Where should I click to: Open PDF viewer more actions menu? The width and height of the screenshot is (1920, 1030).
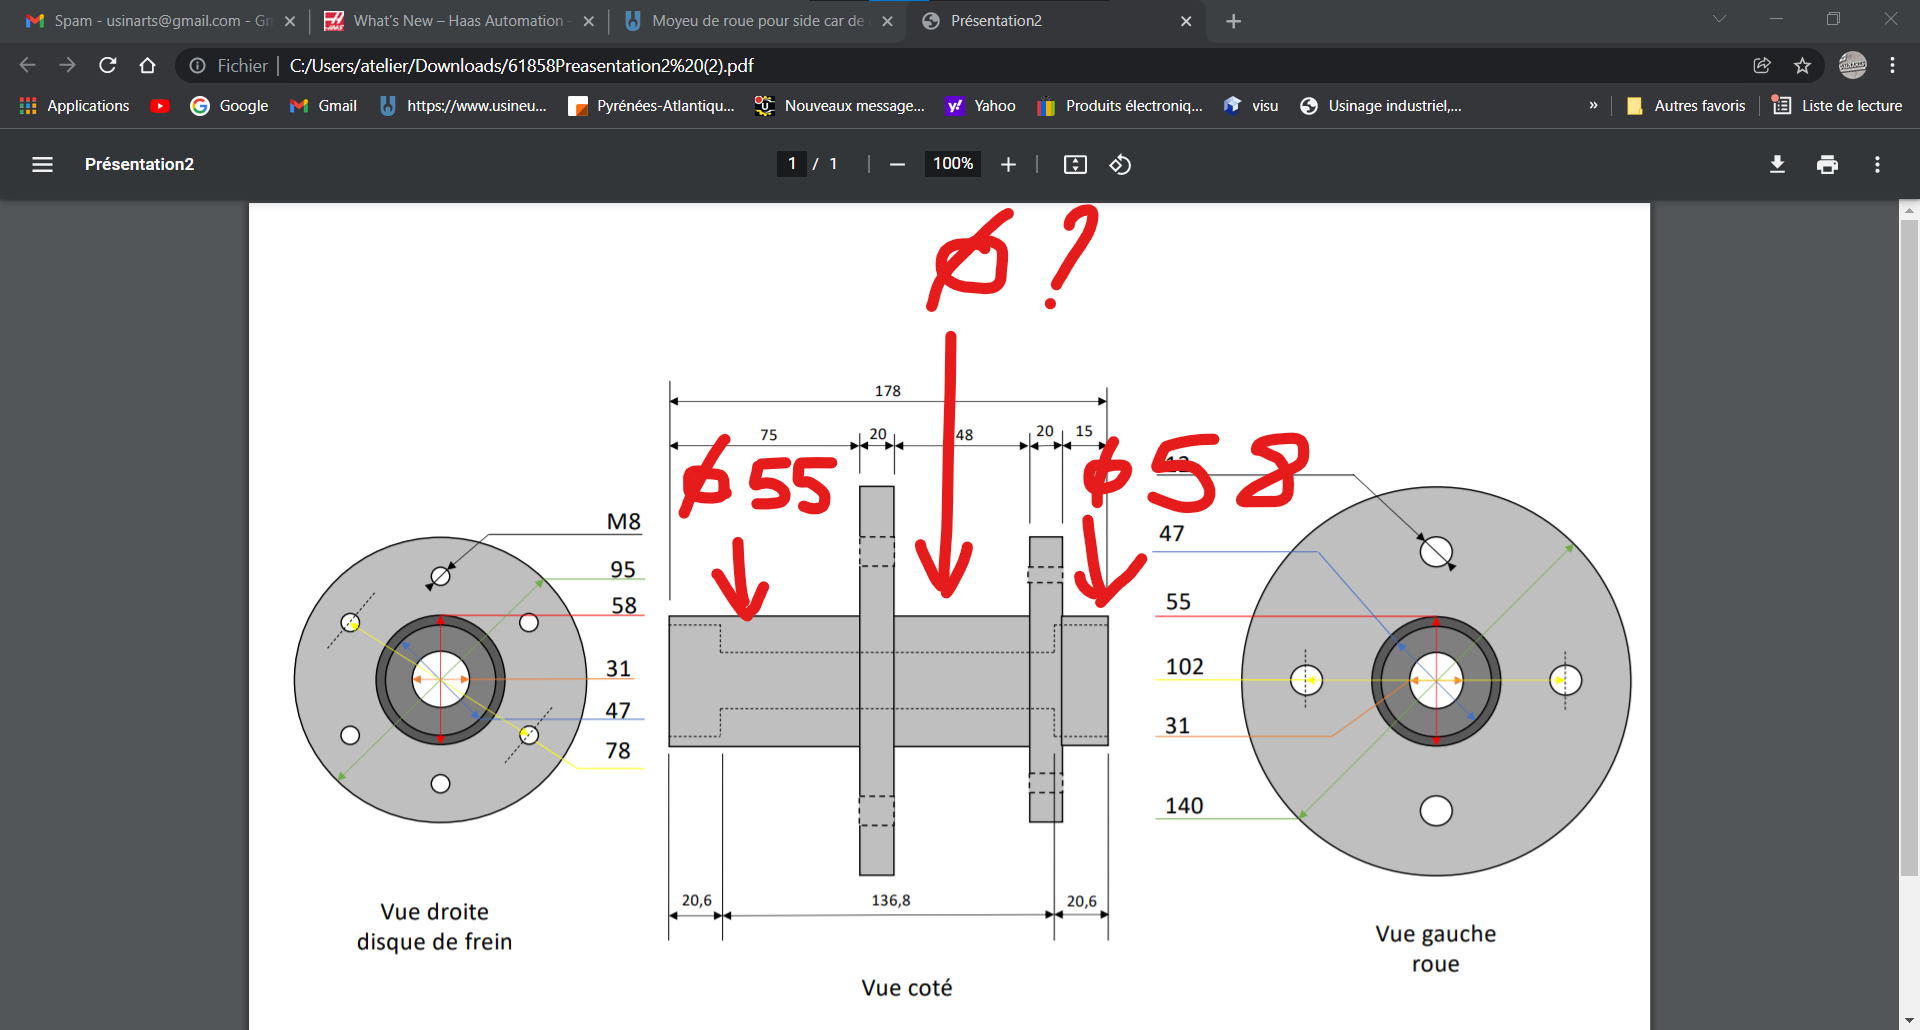click(1877, 164)
